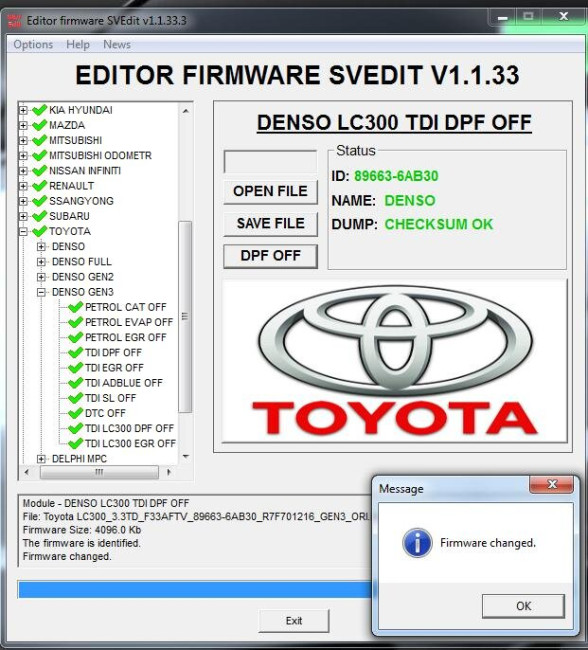Click checkmark icon of TDI DPF OFF
Screen dimensions: 588x650
[75, 352]
